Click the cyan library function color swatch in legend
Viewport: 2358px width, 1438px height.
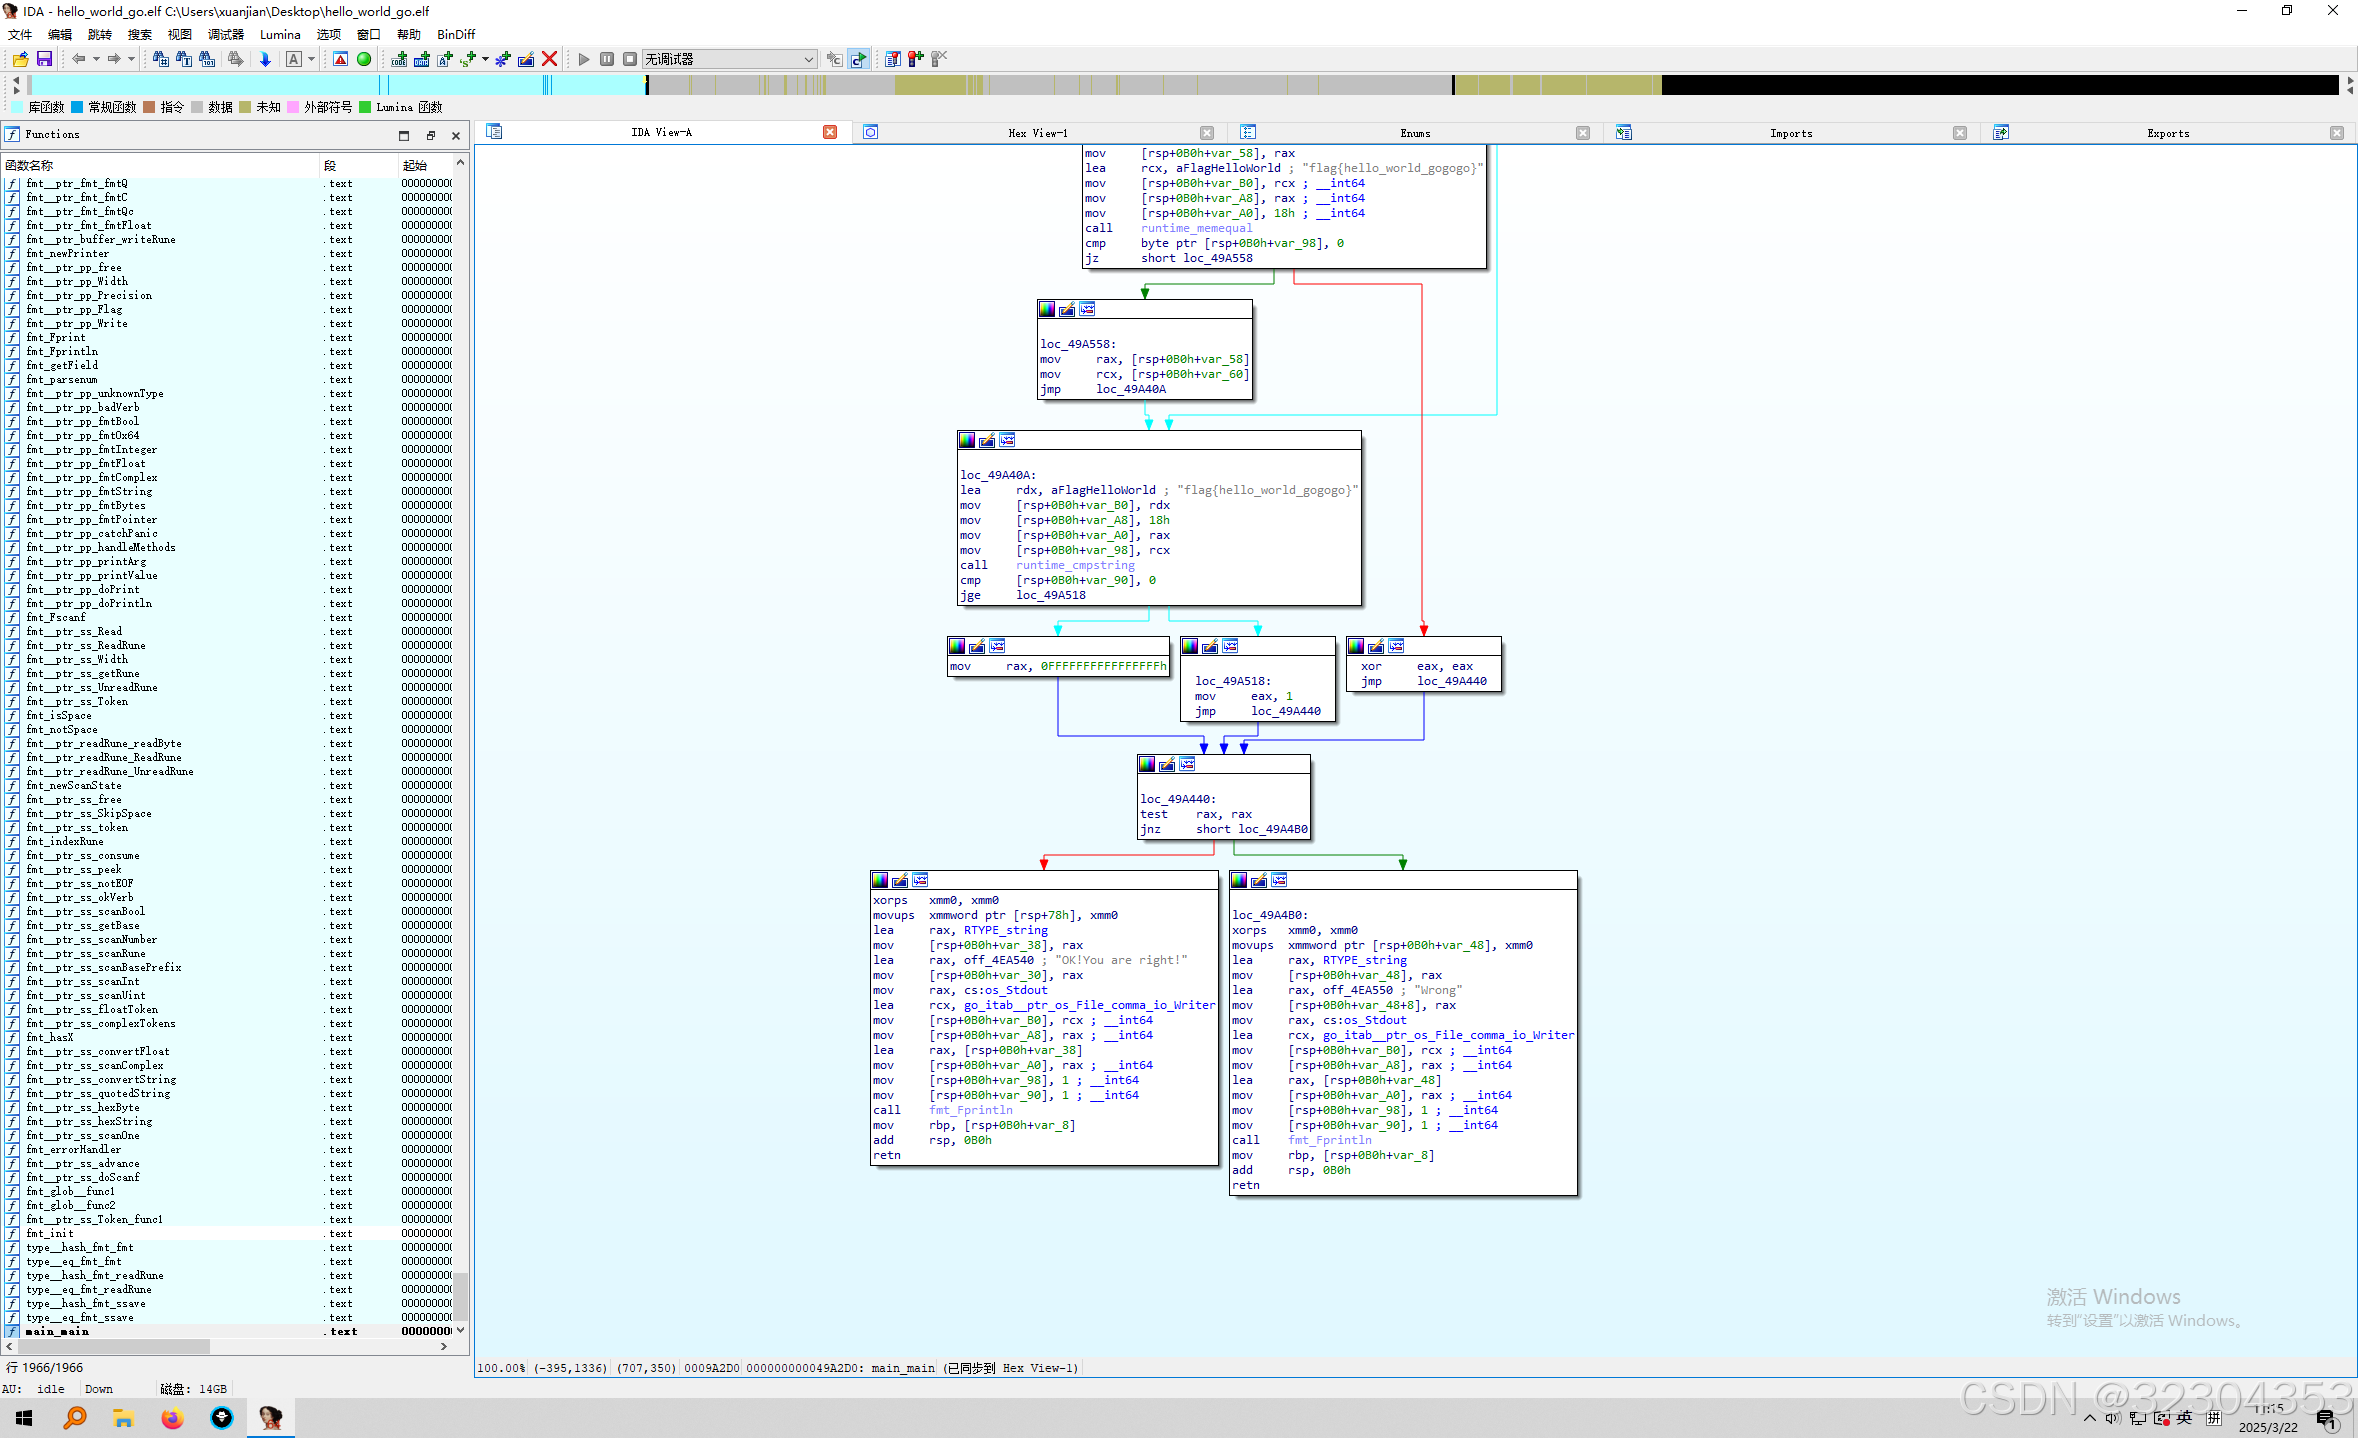pyautogui.click(x=17, y=107)
